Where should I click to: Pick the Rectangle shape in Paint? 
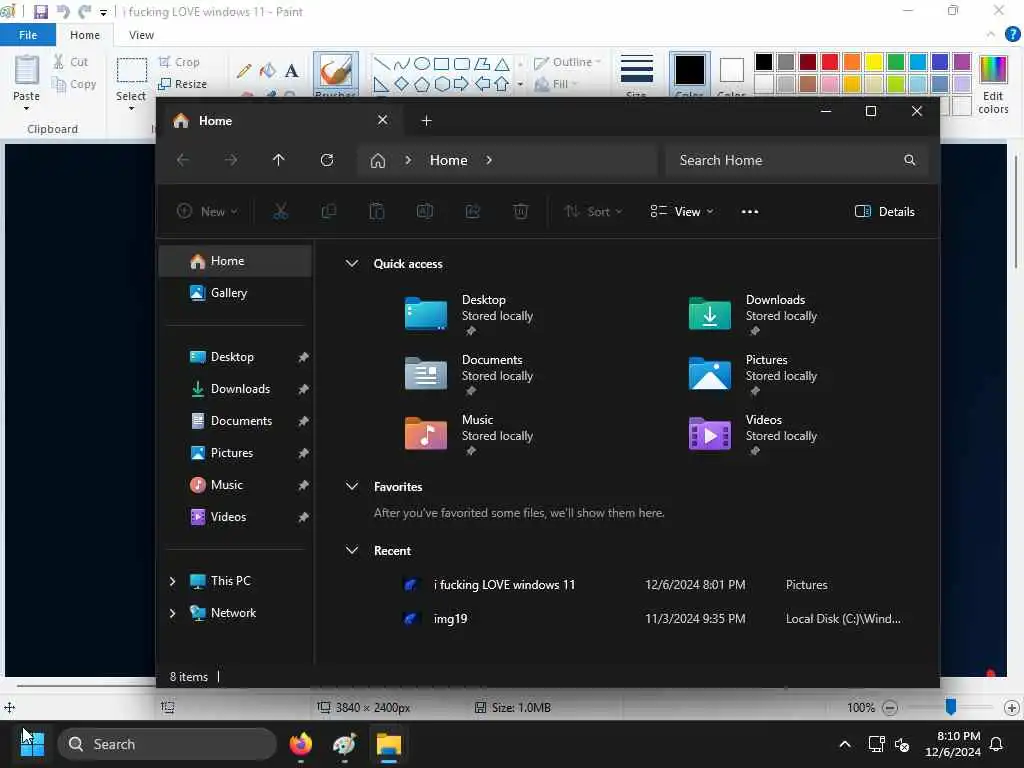(x=441, y=63)
